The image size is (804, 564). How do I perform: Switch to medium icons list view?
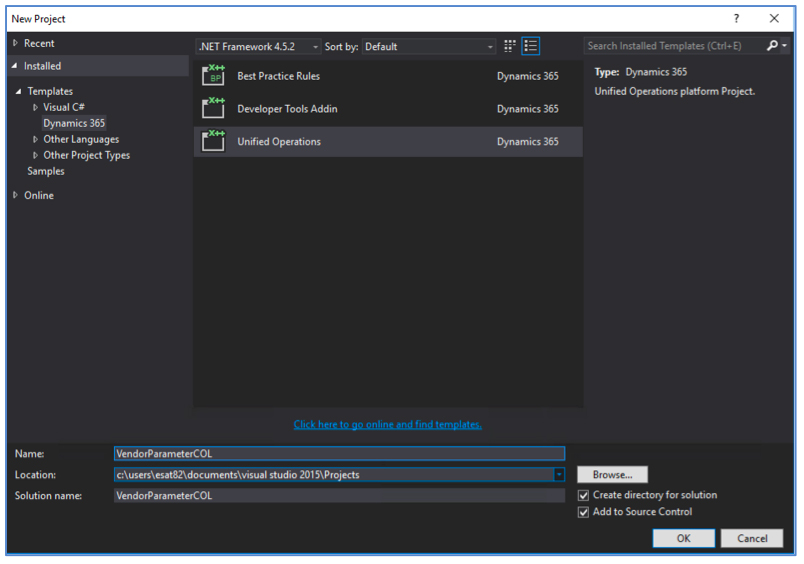pos(531,46)
